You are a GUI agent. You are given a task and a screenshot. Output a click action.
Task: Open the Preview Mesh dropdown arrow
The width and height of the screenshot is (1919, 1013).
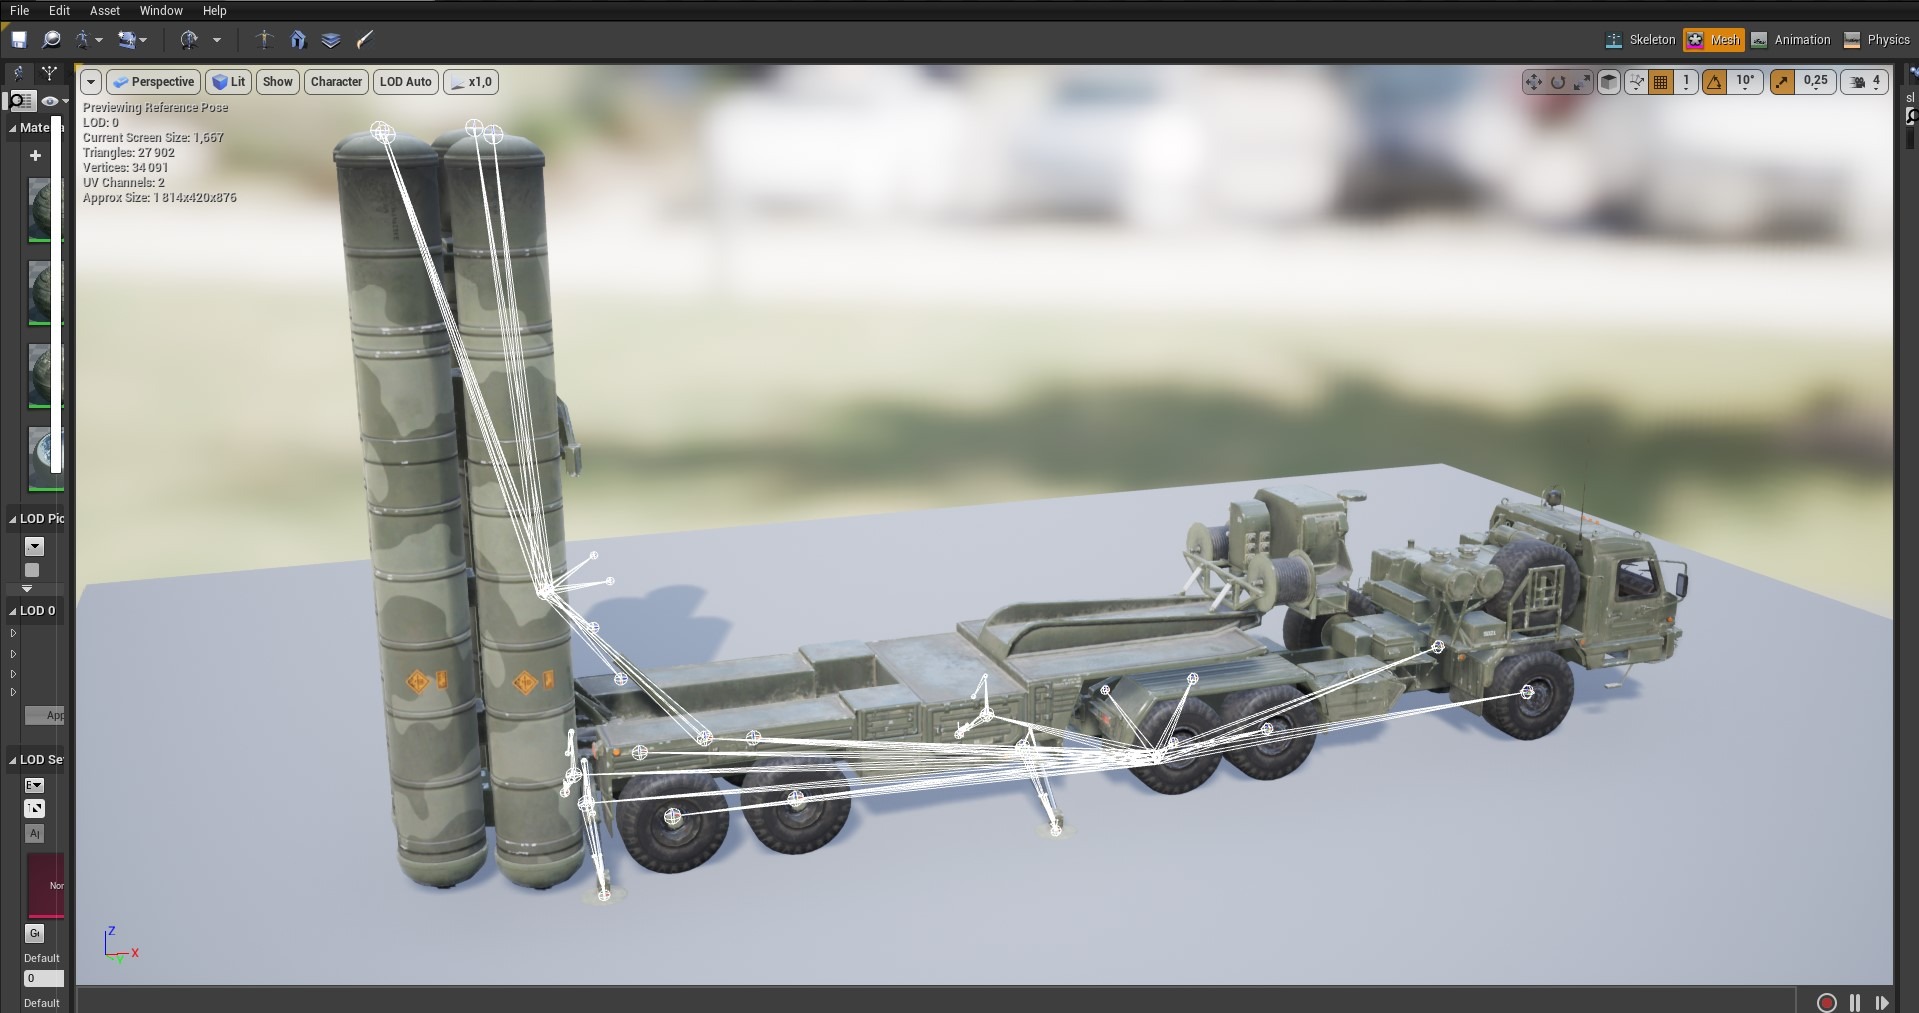pyautogui.click(x=99, y=40)
